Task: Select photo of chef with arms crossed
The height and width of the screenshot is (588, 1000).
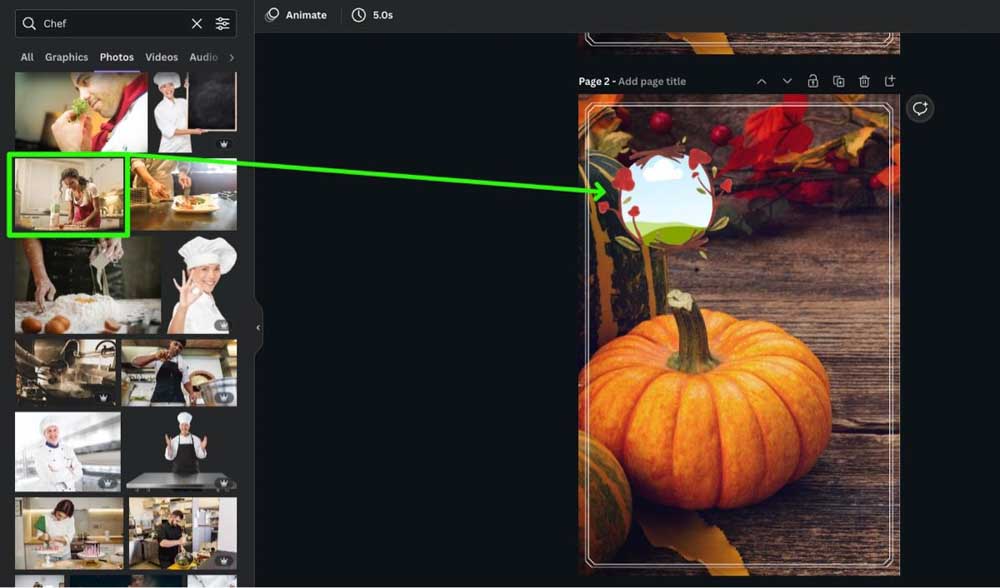Action: pos(68,452)
